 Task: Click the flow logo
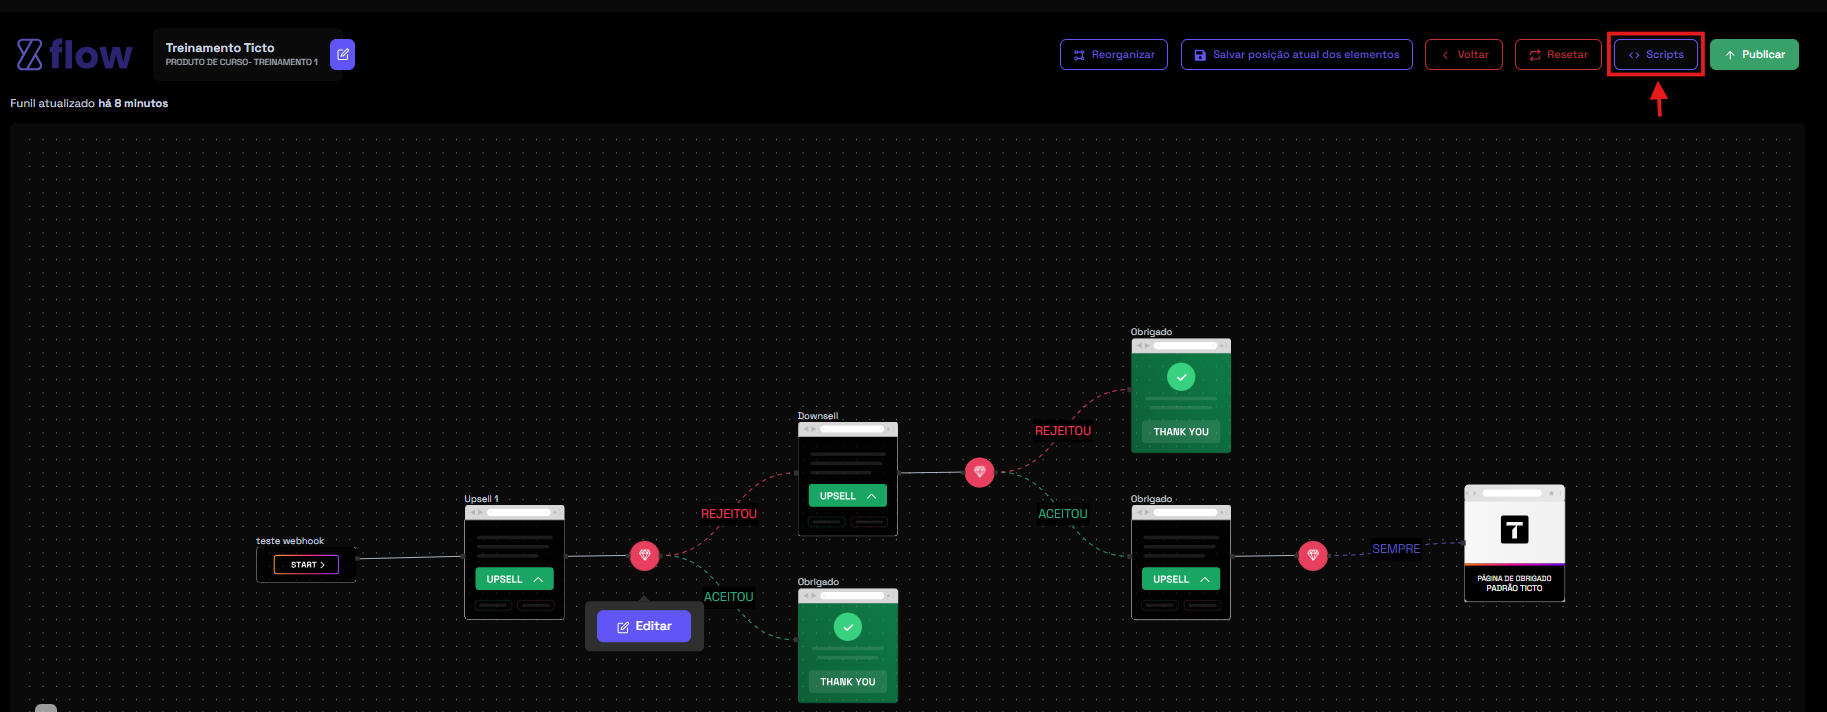[74, 55]
